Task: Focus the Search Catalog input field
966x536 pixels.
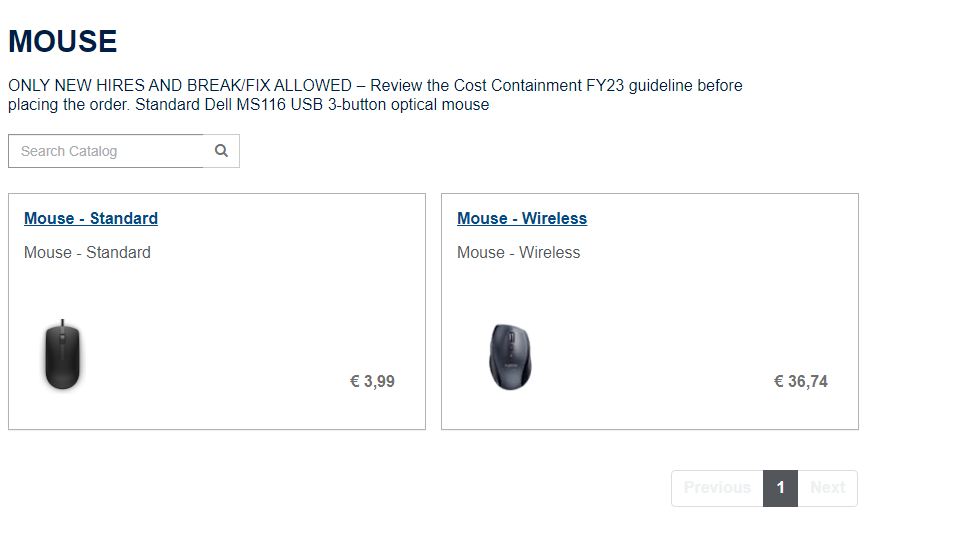Action: tap(106, 151)
